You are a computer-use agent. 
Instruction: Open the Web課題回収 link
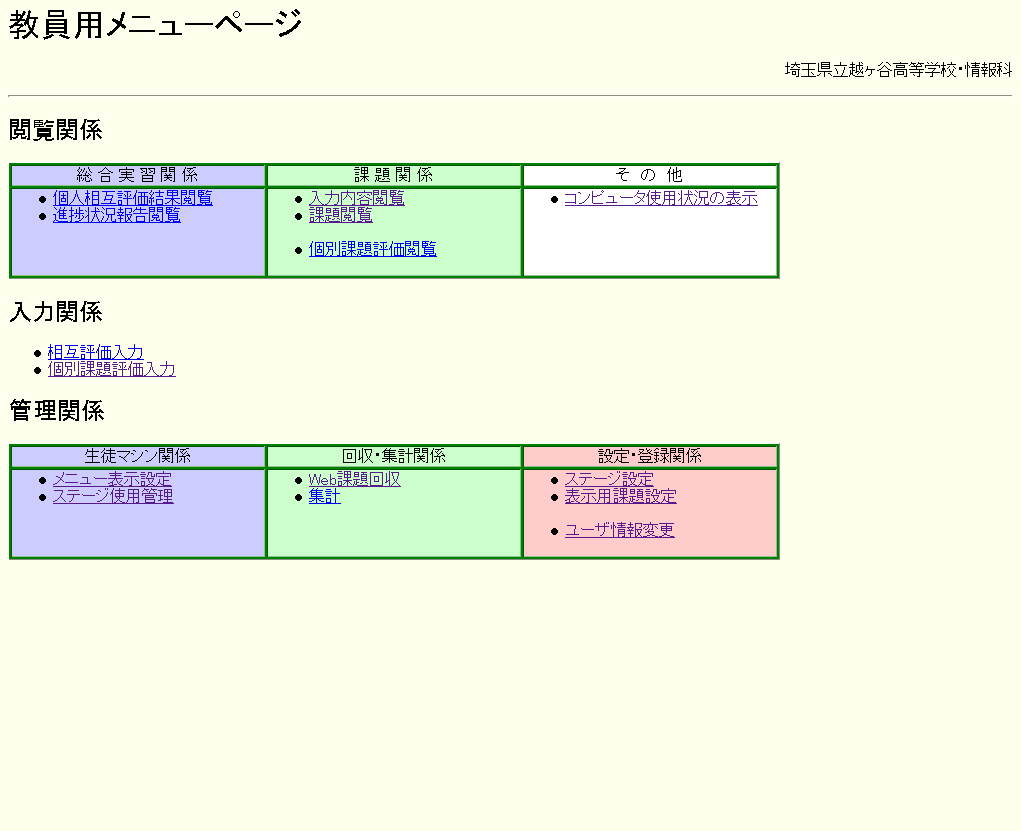click(x=354, y=479)
